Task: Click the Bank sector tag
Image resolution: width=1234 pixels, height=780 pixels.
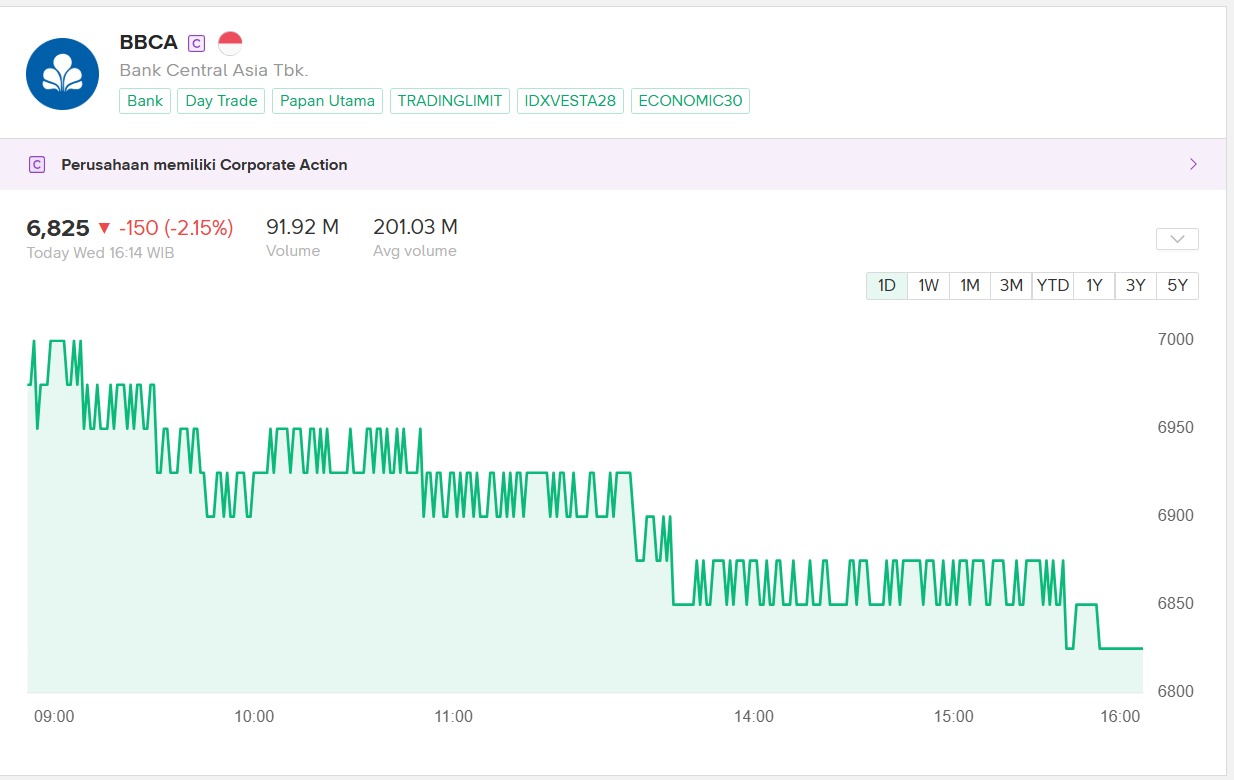Action: tap(145, 101)
